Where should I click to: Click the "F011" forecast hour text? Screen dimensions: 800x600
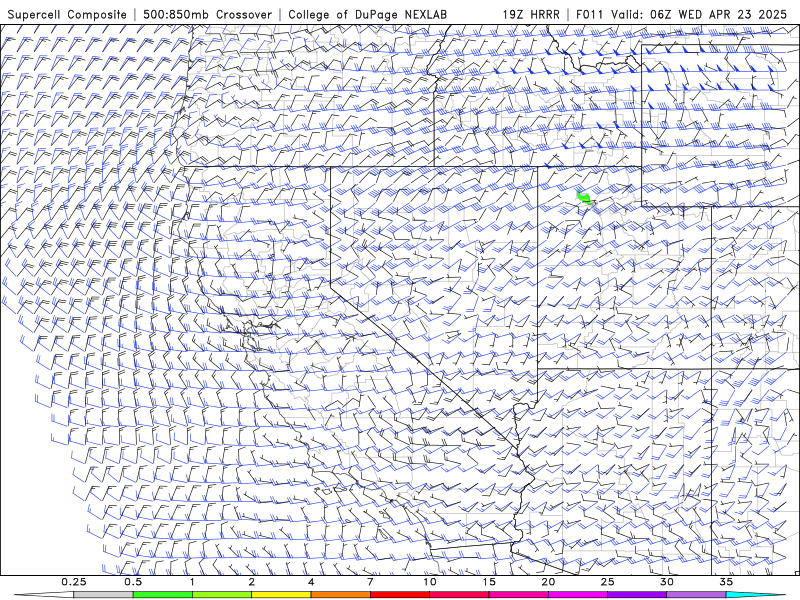591,14
